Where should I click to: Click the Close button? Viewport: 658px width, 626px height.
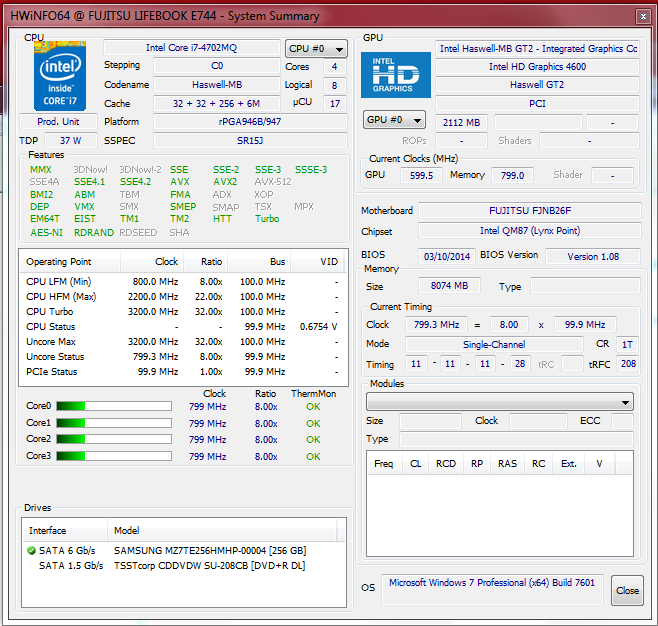[627, 590]
